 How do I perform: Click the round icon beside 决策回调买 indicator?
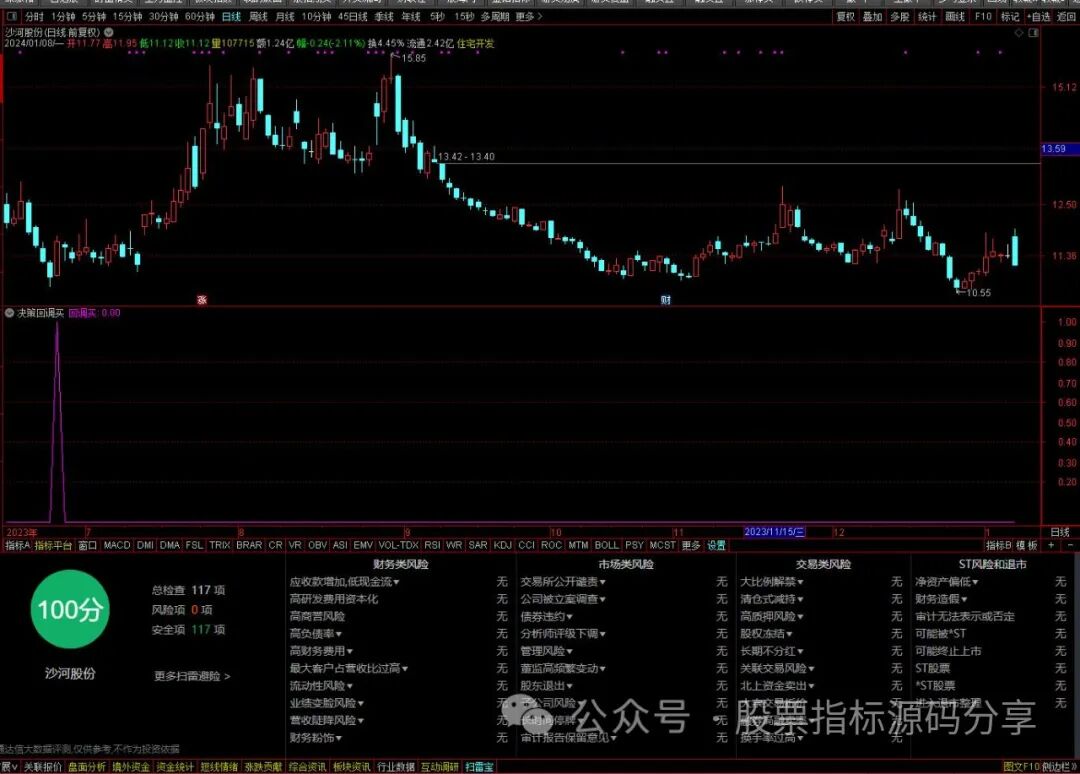[10, 313]
